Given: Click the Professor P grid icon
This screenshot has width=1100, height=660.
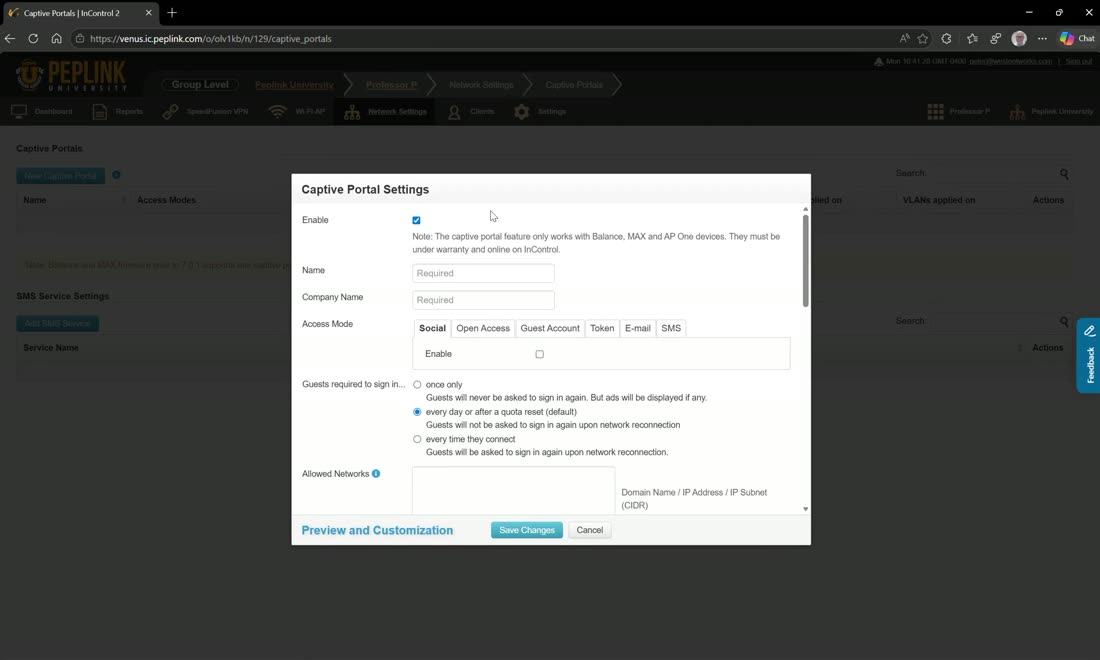Looking at the screenshot, I should 935,112.
